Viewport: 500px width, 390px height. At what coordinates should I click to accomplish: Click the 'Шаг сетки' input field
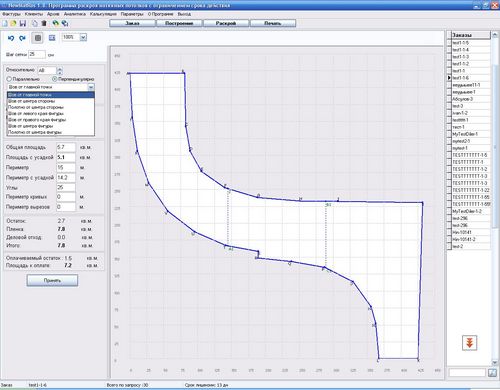[37, 54]
